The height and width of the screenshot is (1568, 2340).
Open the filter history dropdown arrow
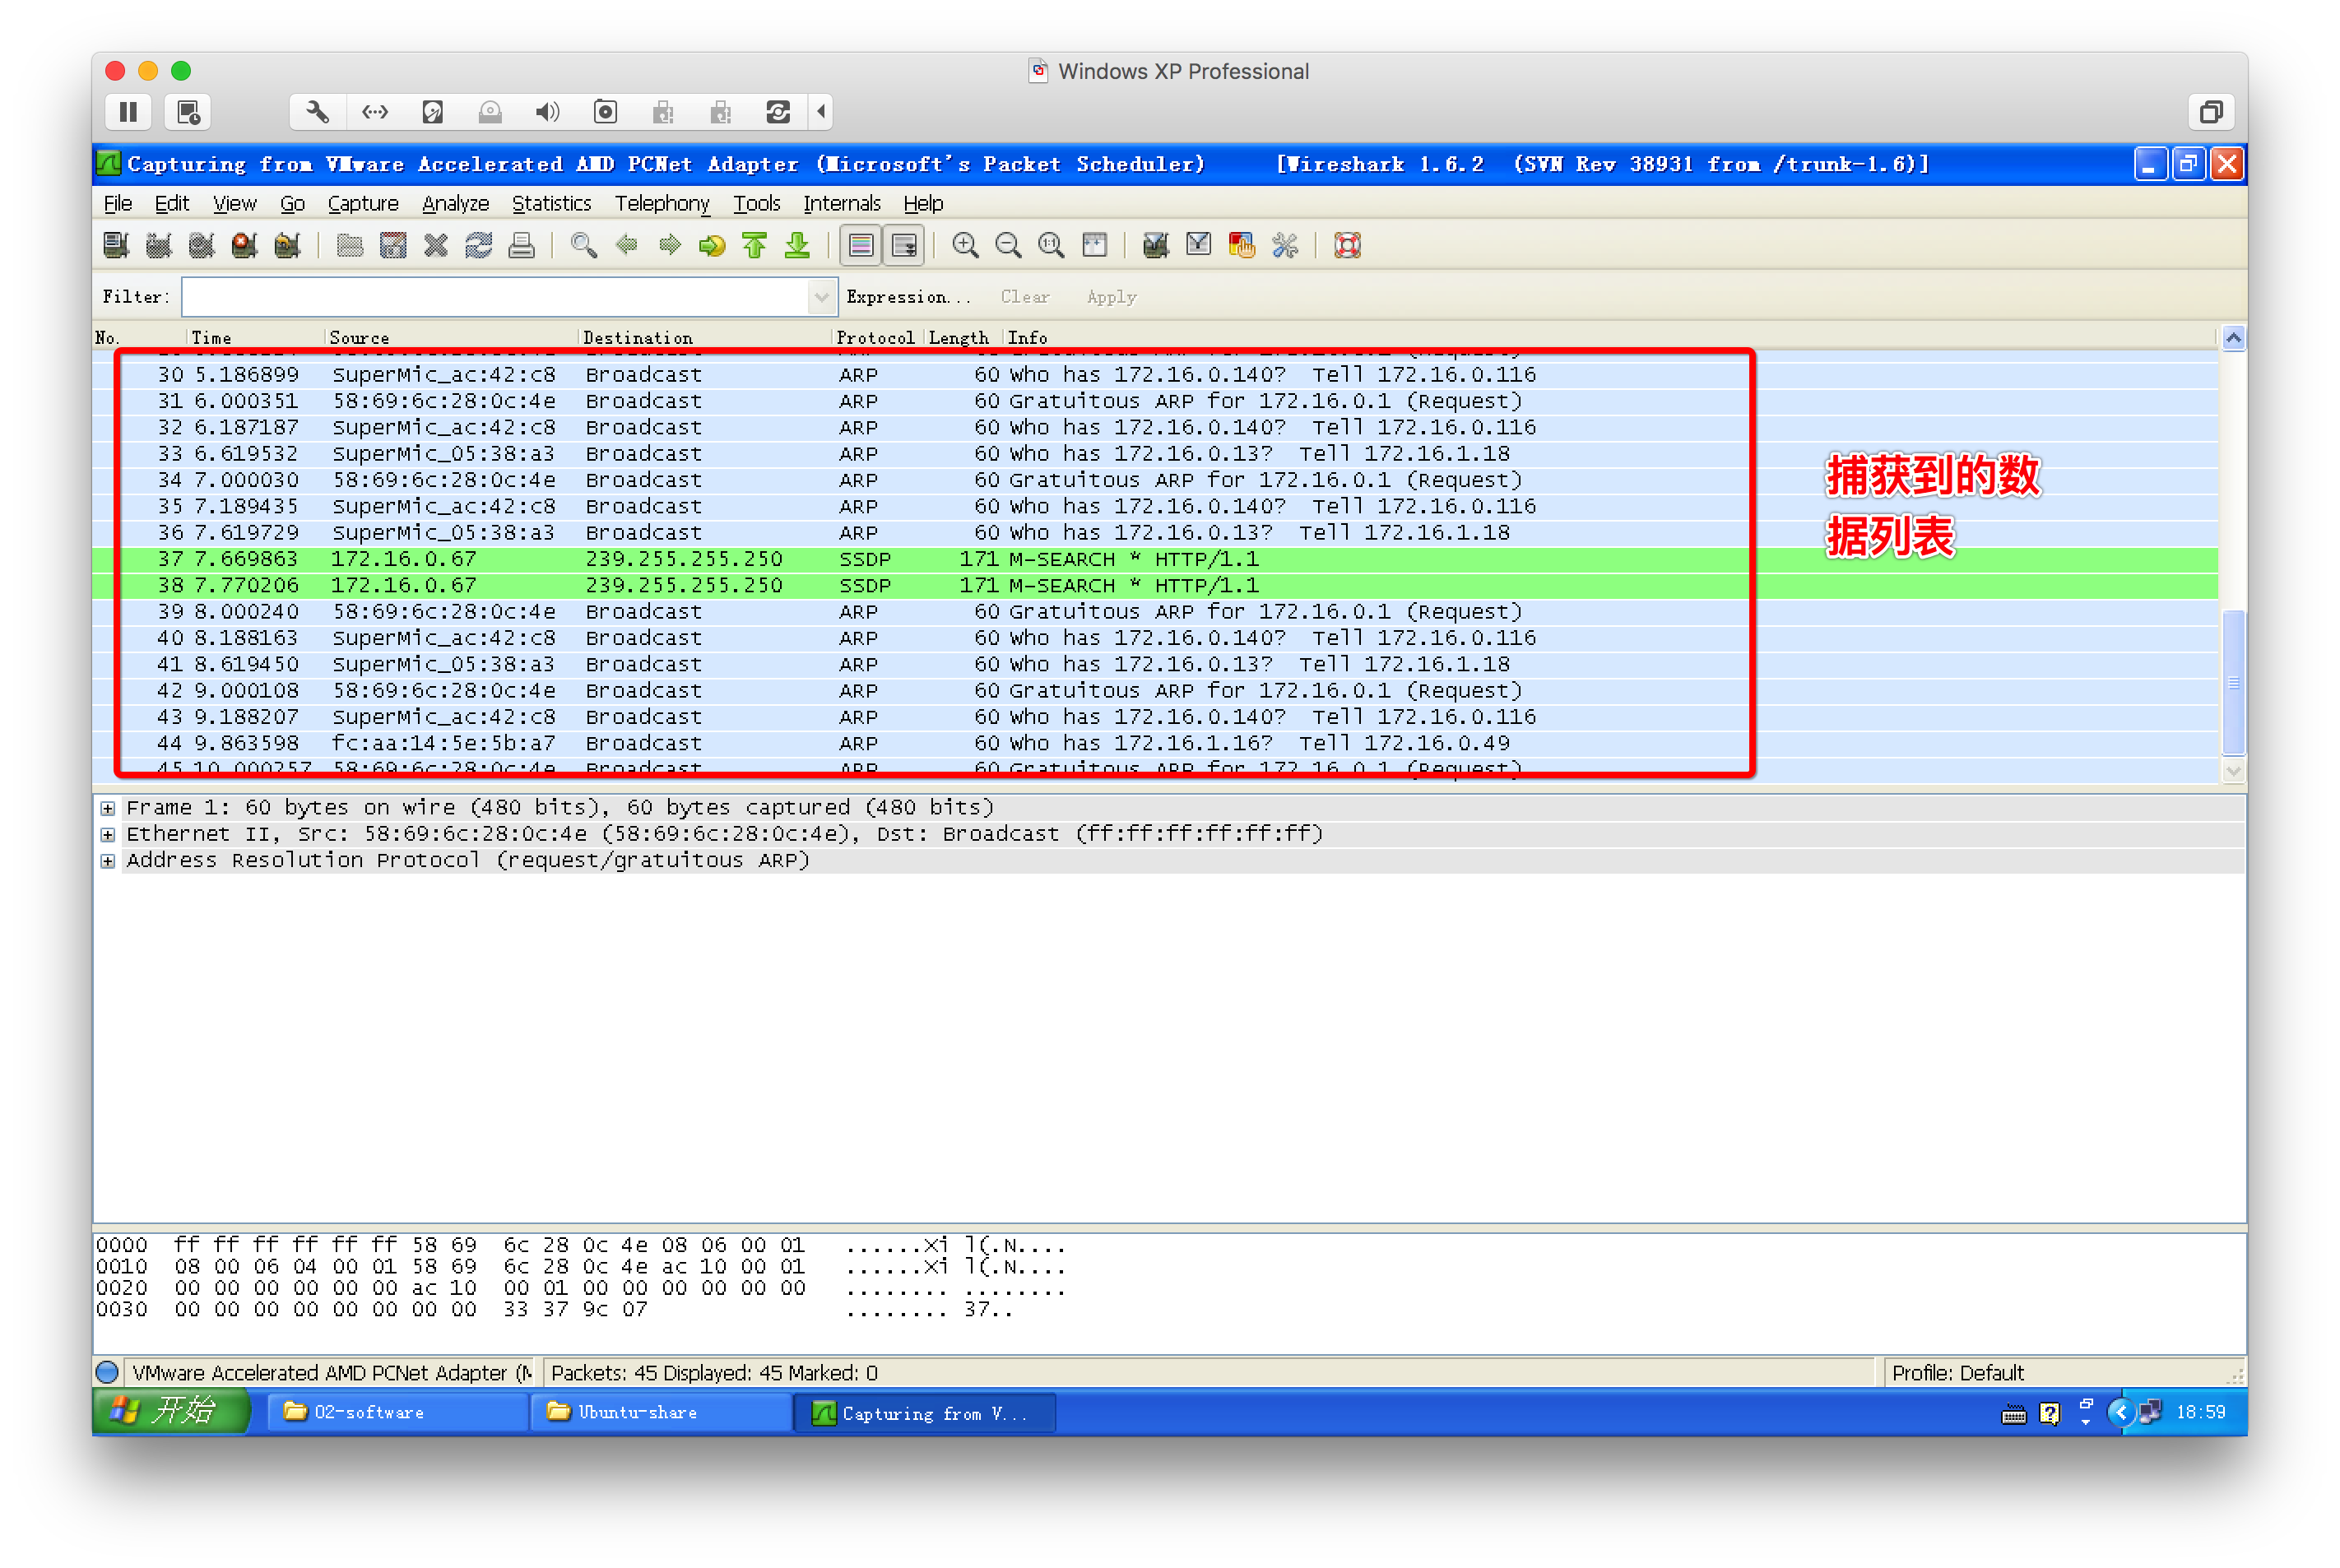(x=821, y=297)
